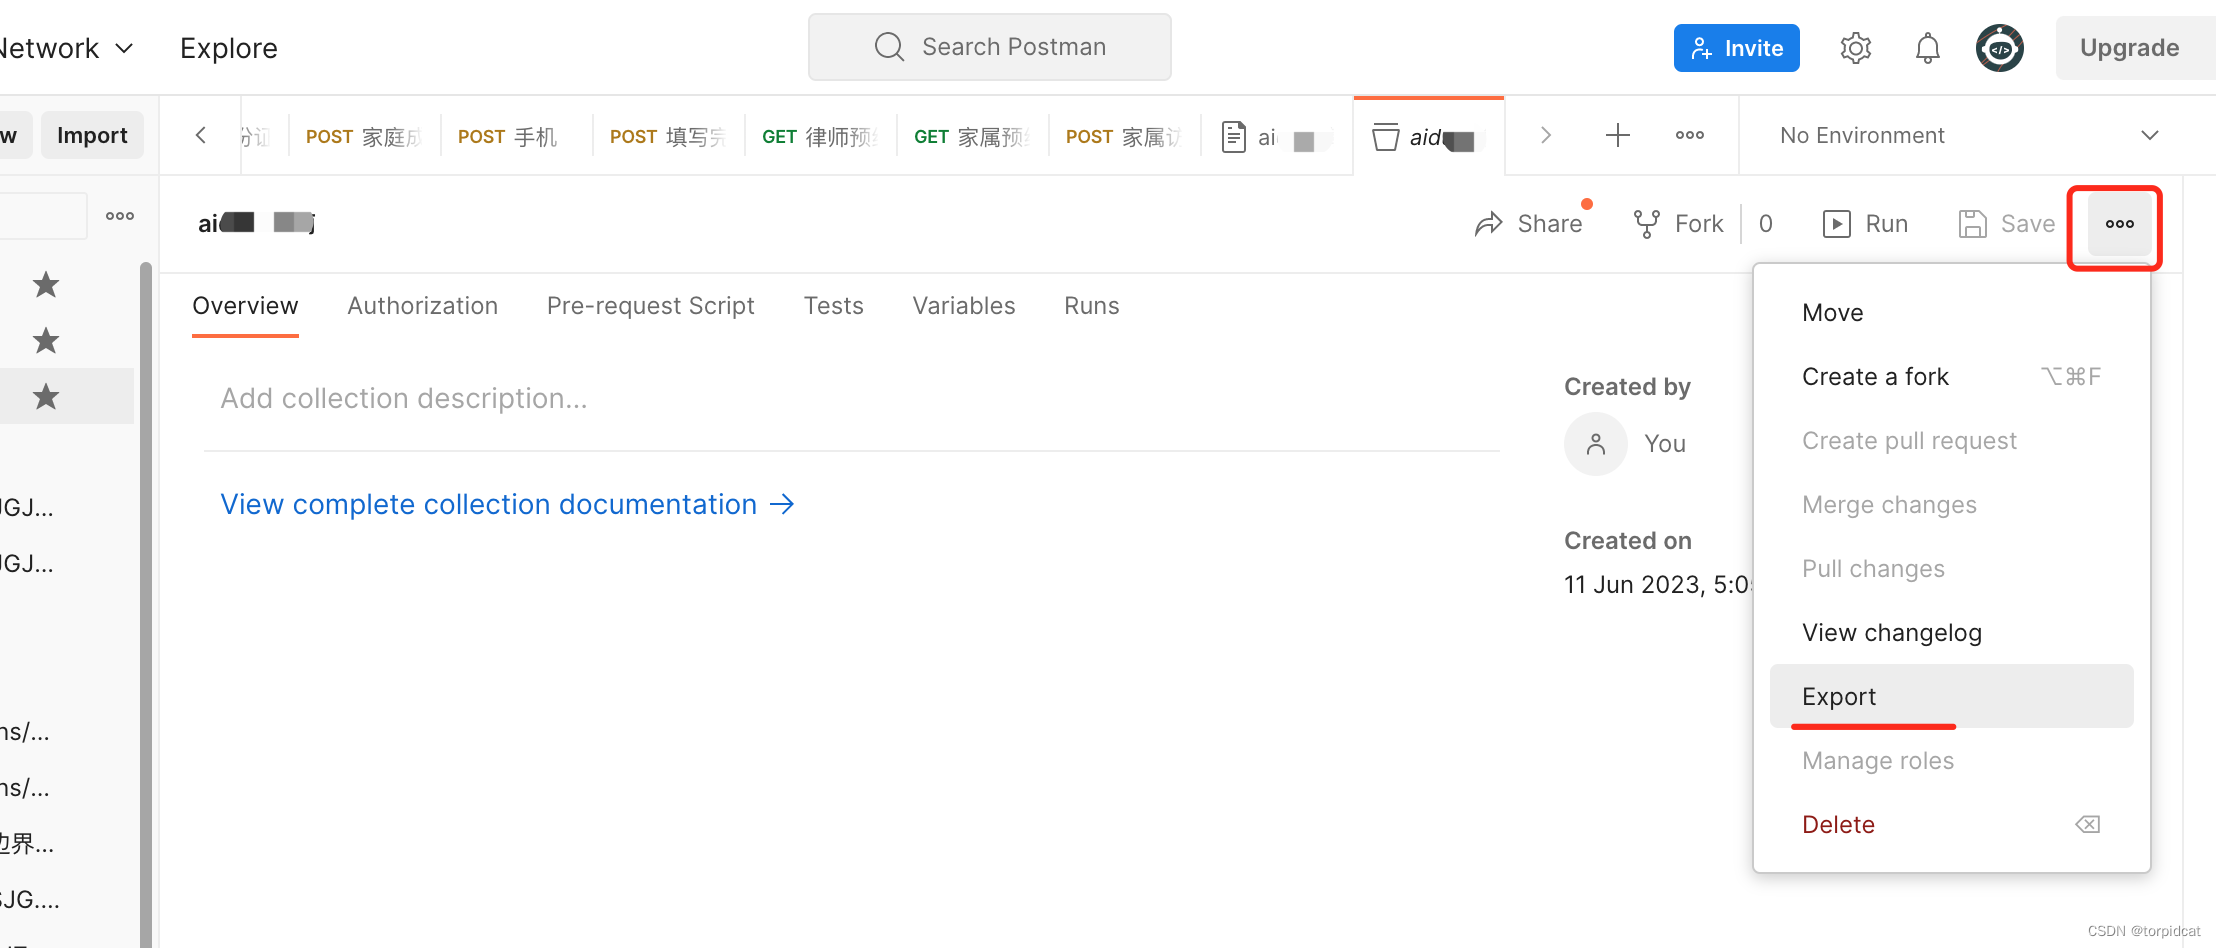Open the documentation tab labeled ai
Screen dimensions: 2216x948
coord(1277,136)
